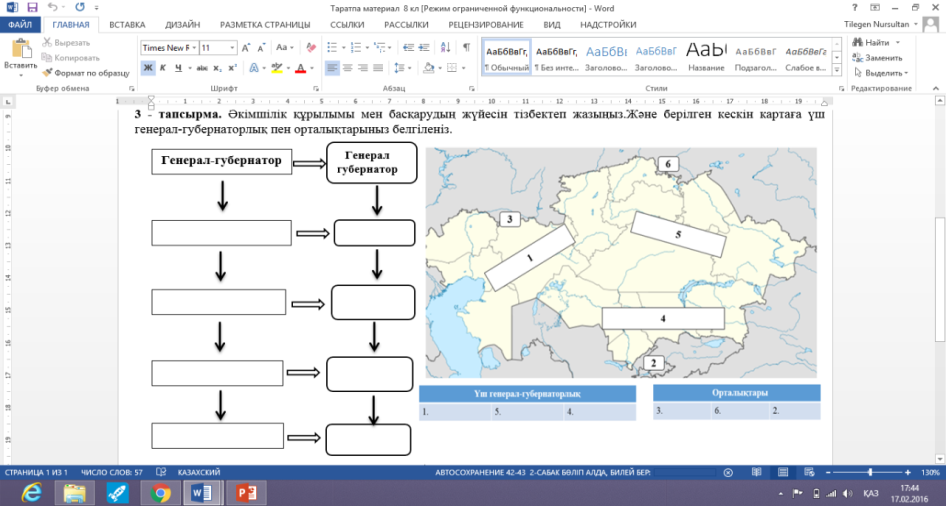Switch to РАЗМЕТКА СТРАНИЦЫ tab
The width and height of the screenshot is (946, 506).
coord(265,25)
